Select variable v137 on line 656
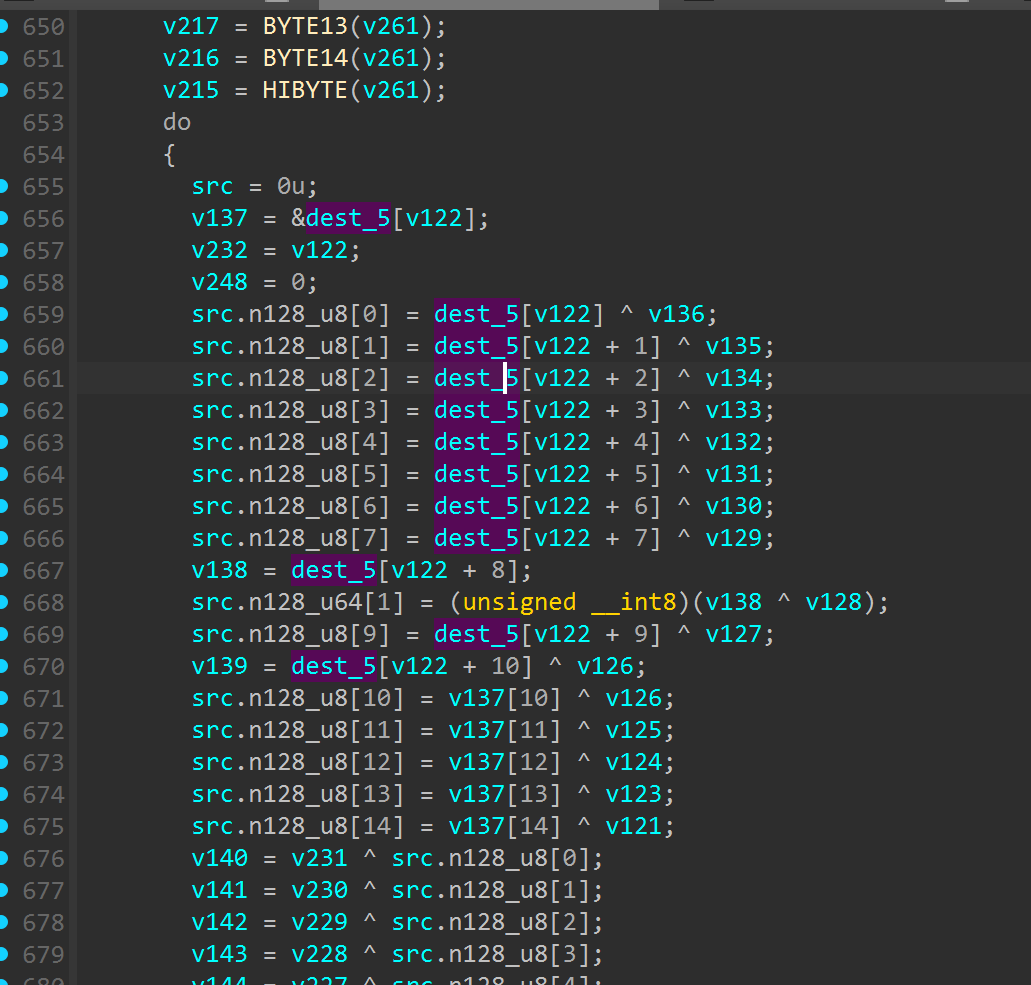The height and width of the screenshot is (985, 1031). (x=220, y=218)
